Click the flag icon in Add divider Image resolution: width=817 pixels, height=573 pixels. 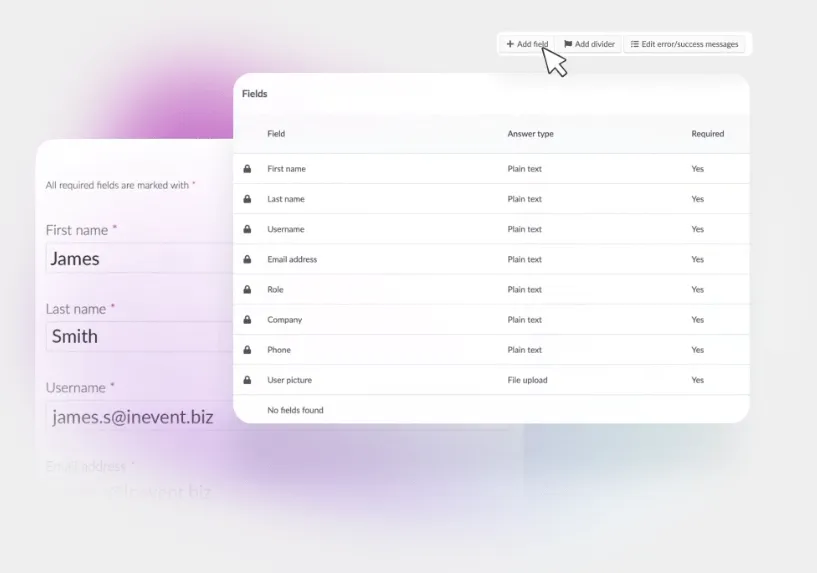click(568, 44)
